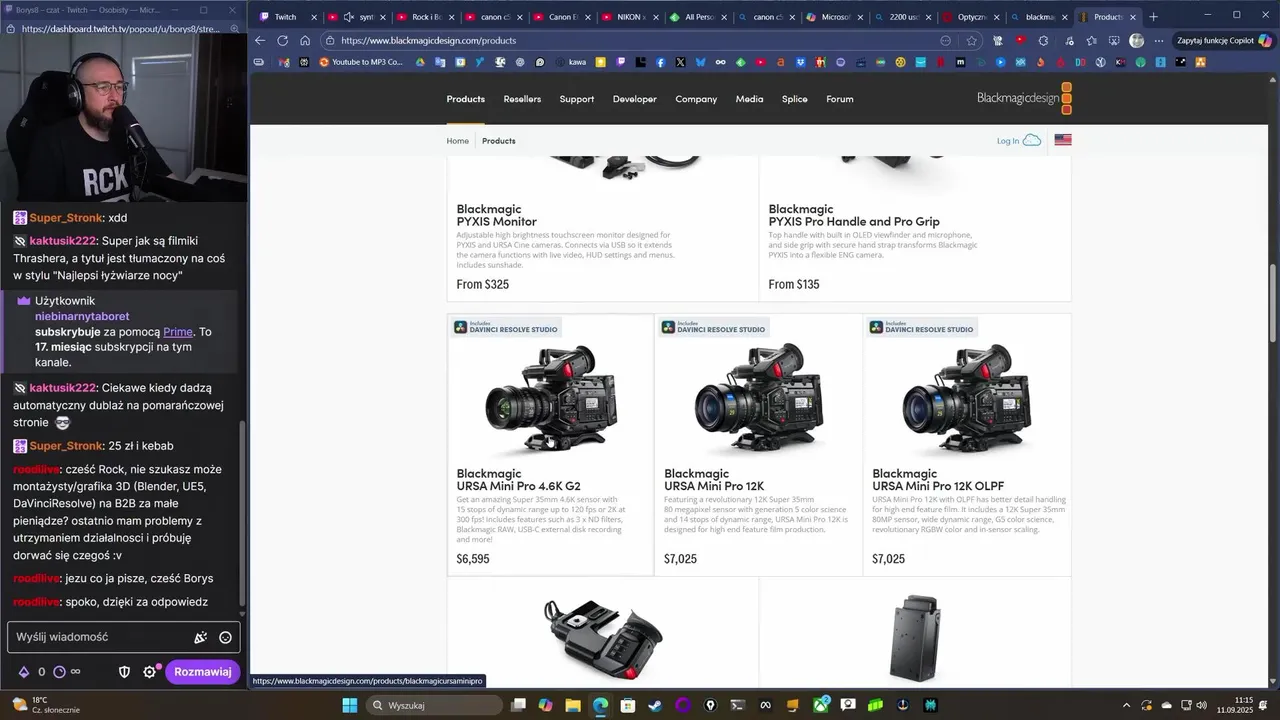Add page to favorites with star icon
1280x720 pixels.
[971, 40]
